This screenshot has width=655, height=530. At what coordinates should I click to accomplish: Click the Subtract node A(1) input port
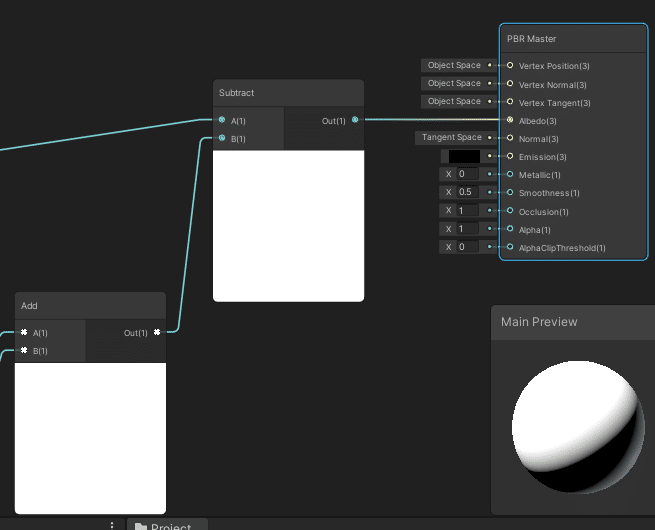(222, 120)
